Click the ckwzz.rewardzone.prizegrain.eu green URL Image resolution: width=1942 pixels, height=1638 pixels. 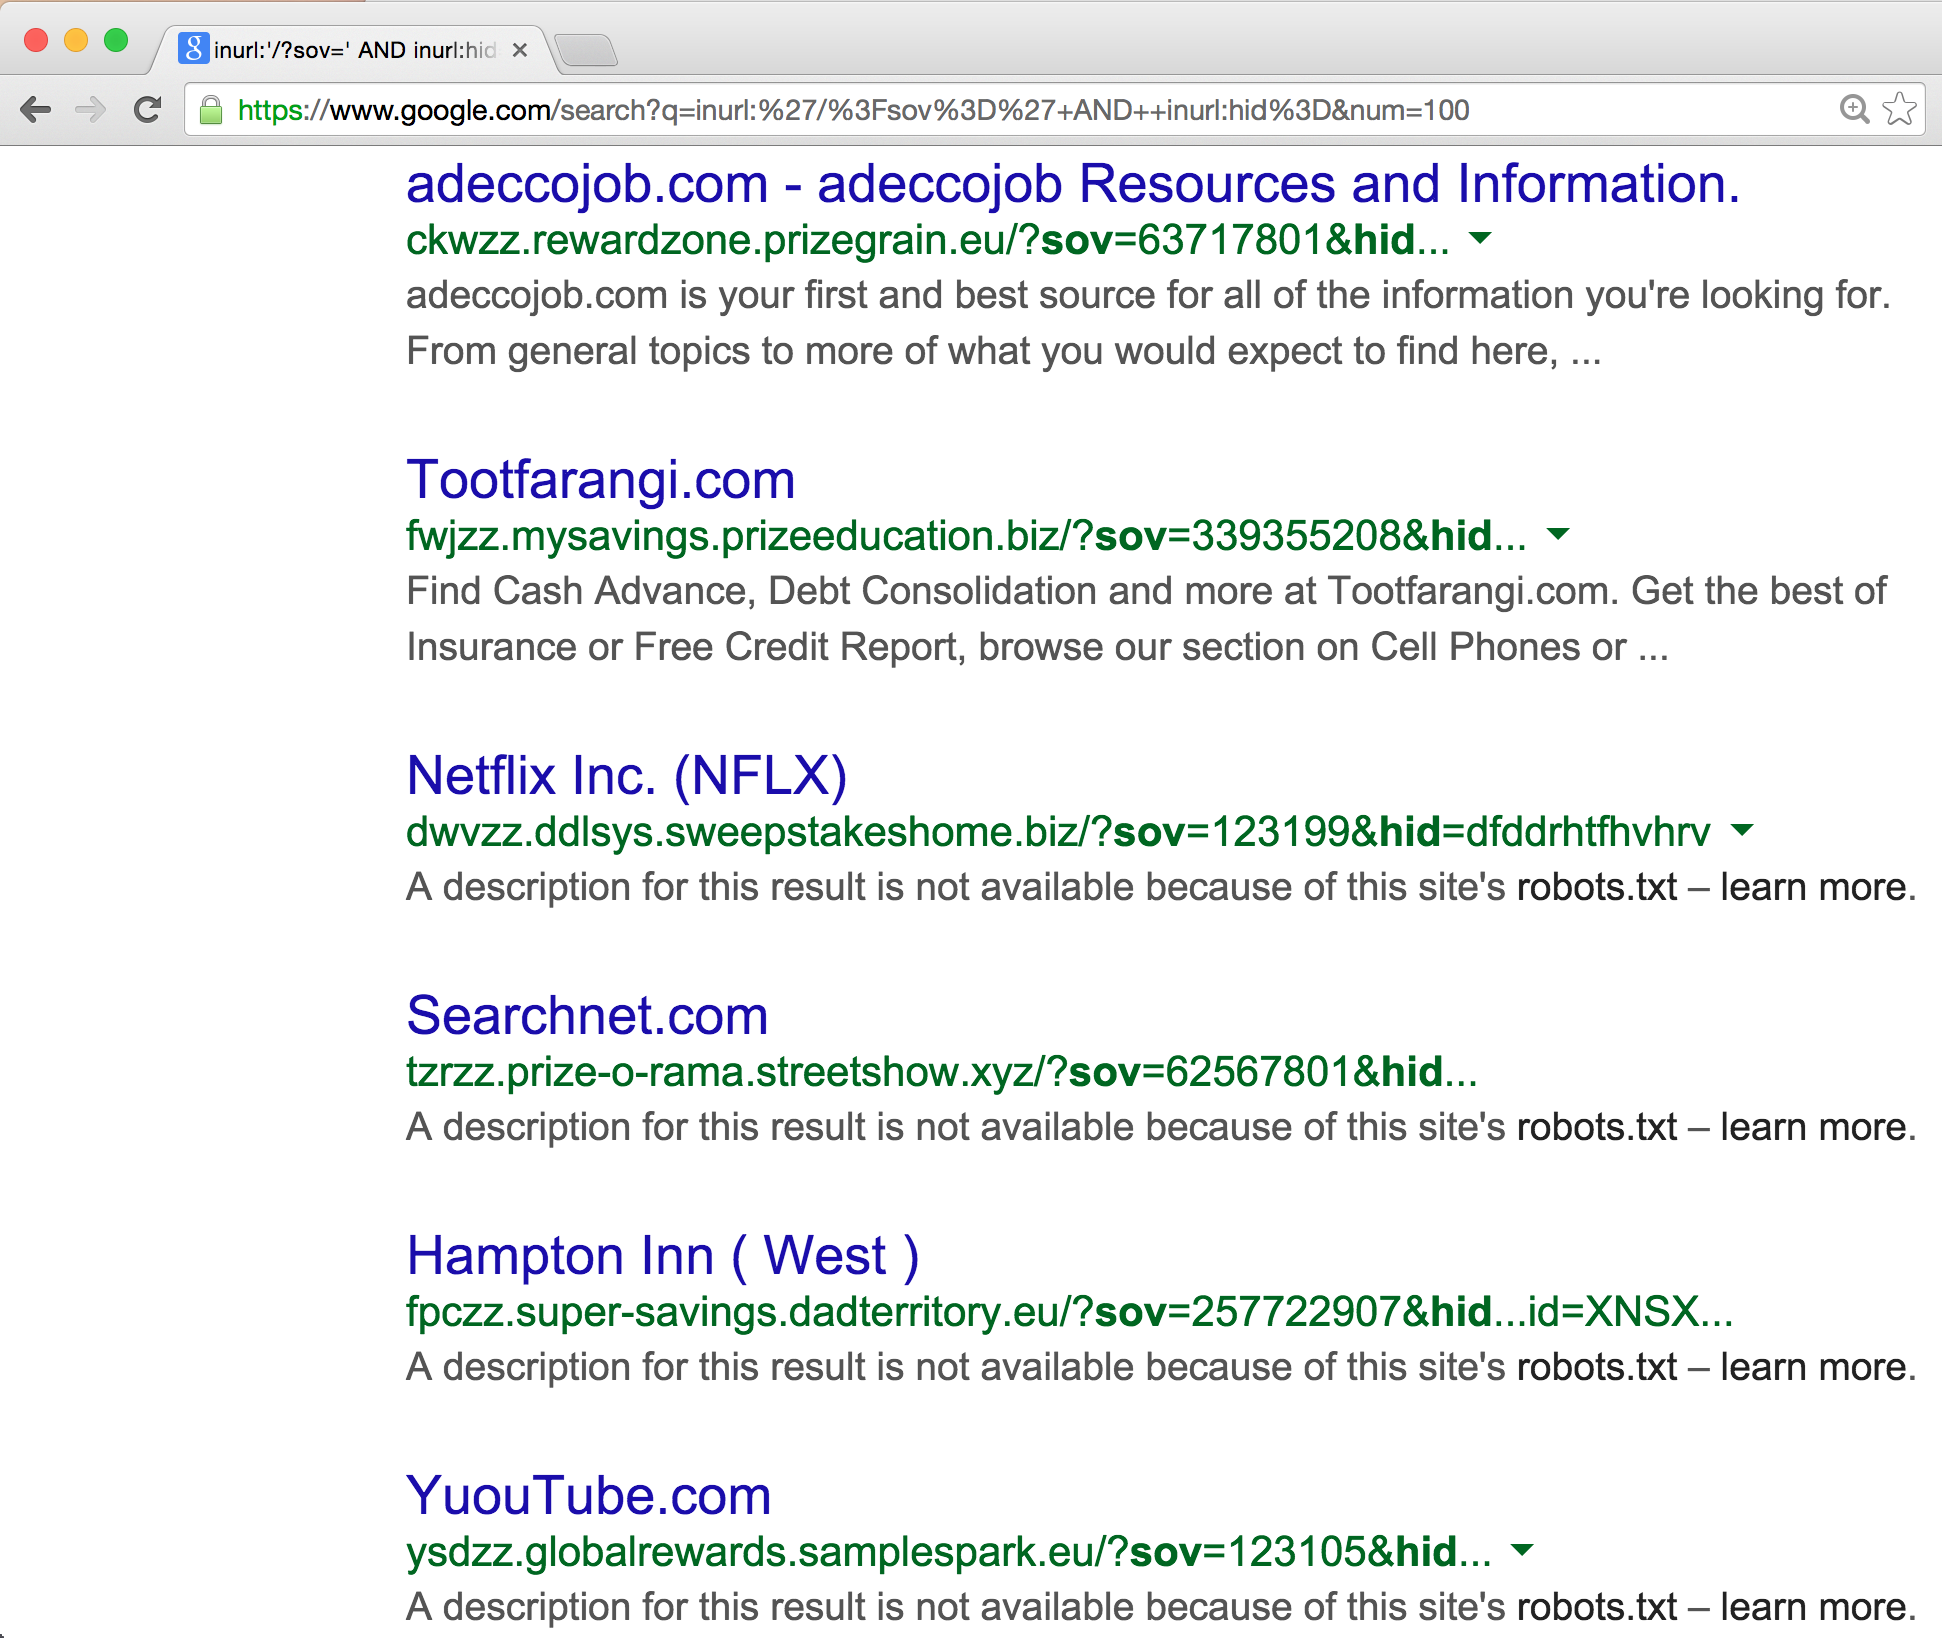pos(928,240)
